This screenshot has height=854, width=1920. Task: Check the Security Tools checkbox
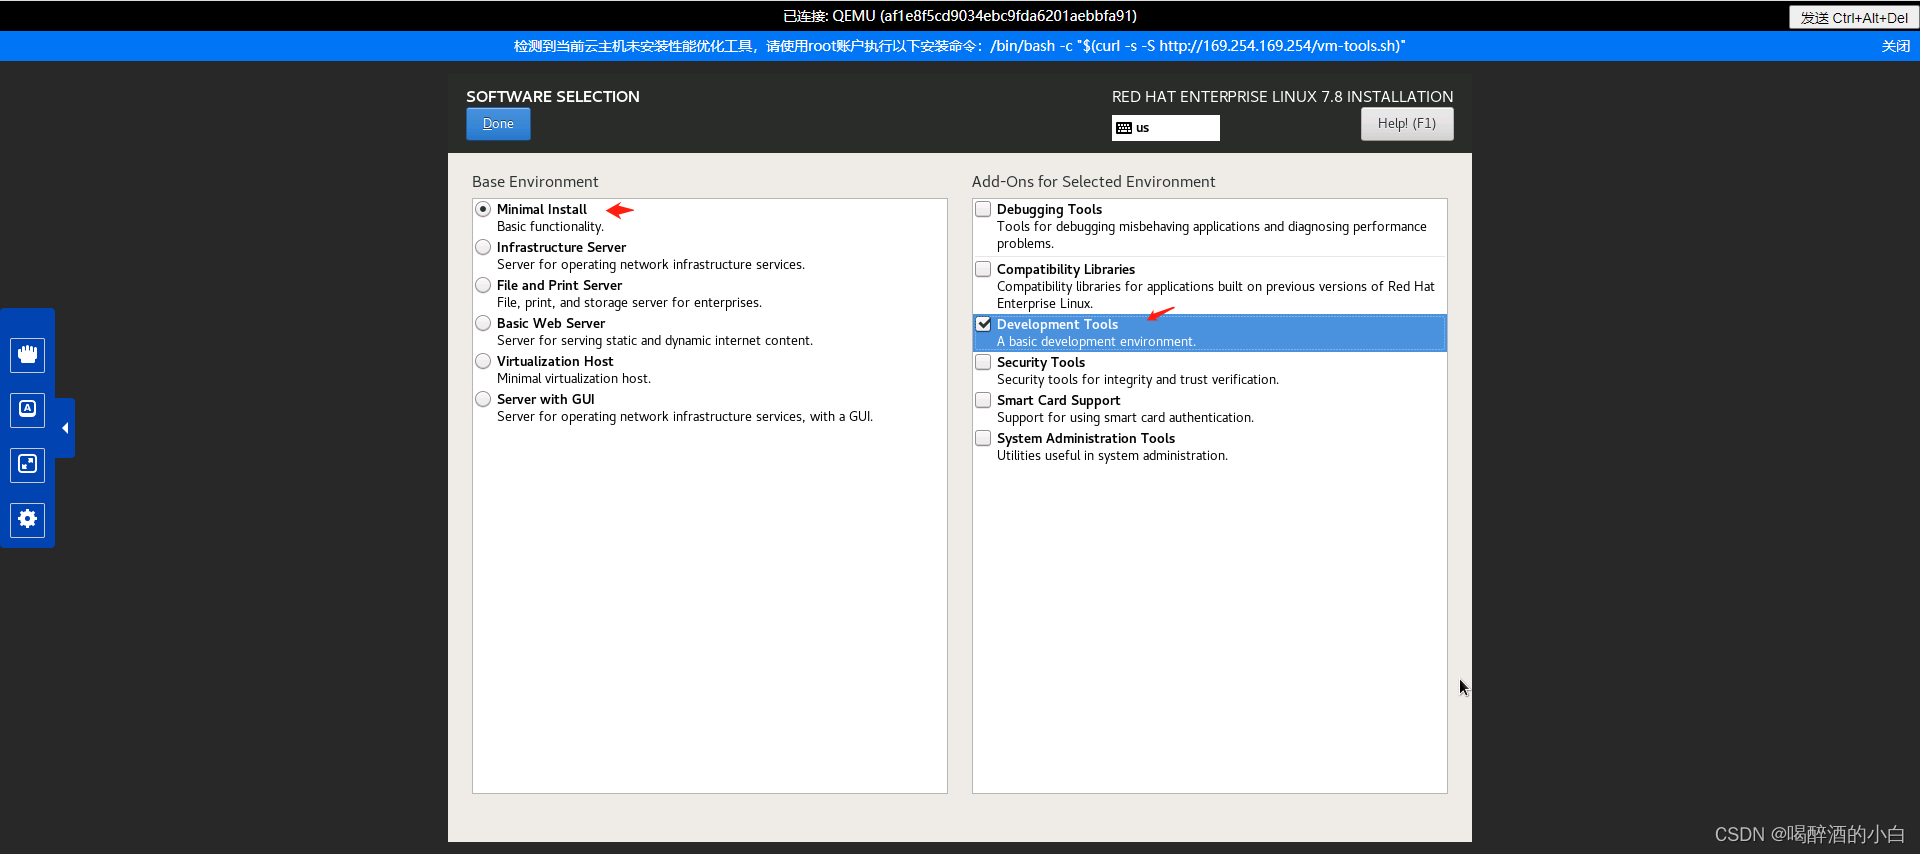pos(983,362)
